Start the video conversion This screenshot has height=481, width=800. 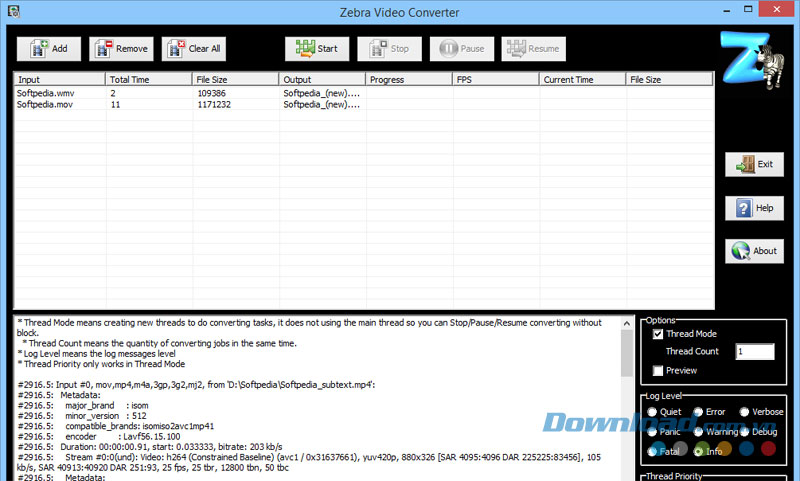tap(318, 48)
